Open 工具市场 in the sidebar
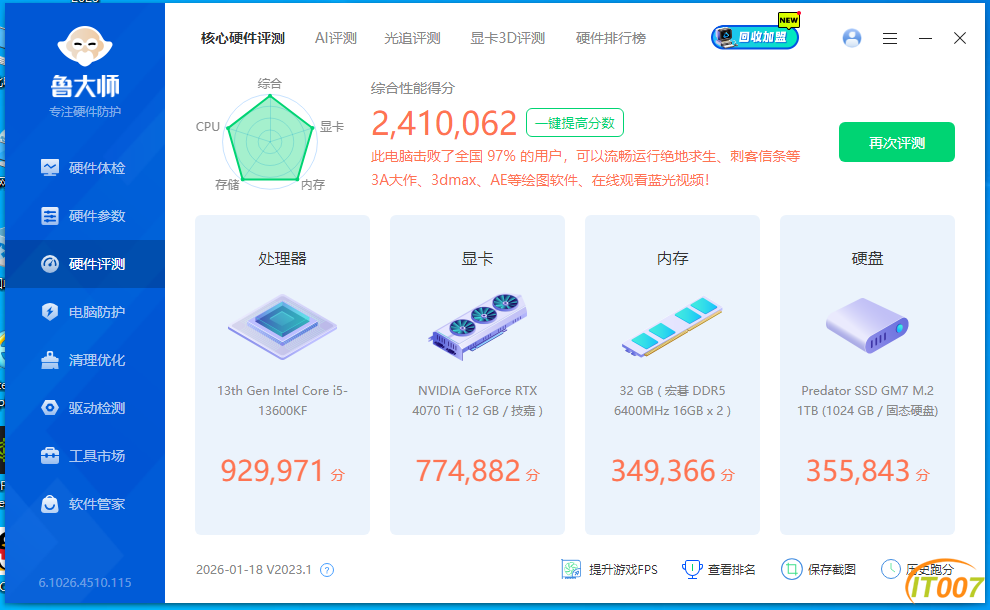Image resolution: width=990 pixels, height=610 pixels. (85, 456)
